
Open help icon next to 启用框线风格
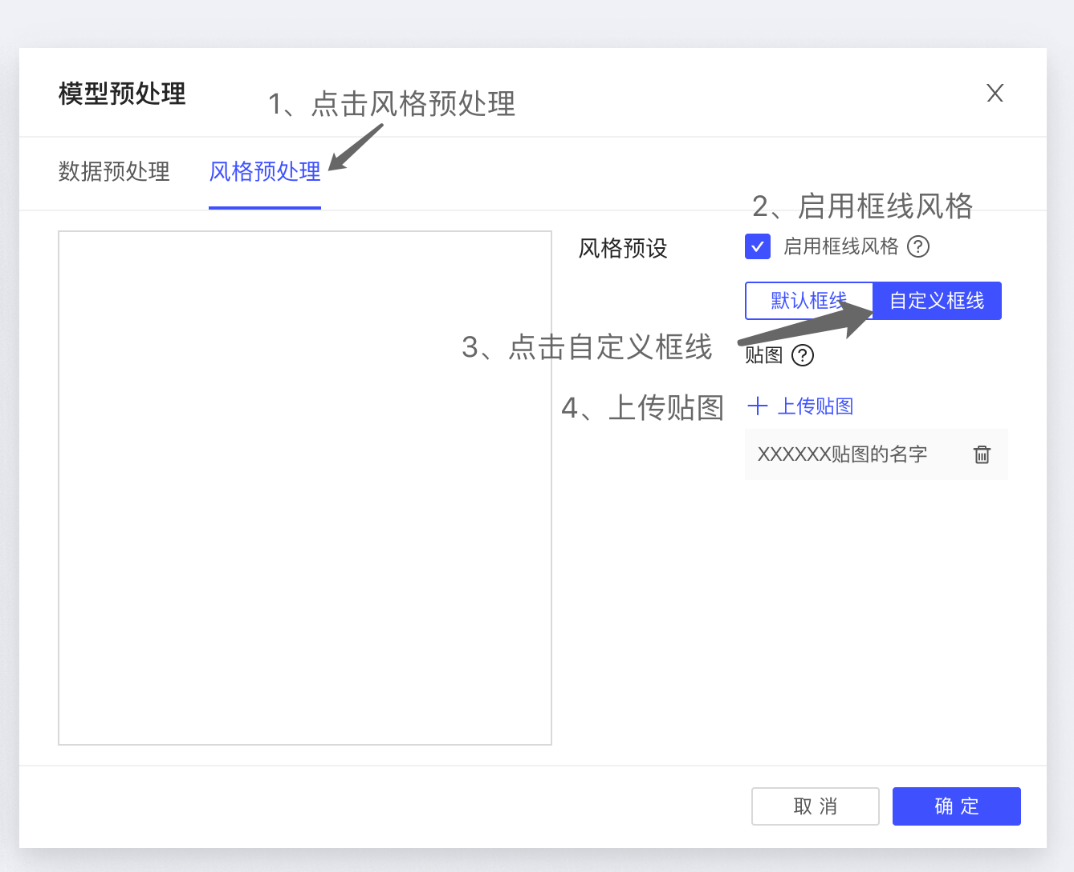click(918, 247)
